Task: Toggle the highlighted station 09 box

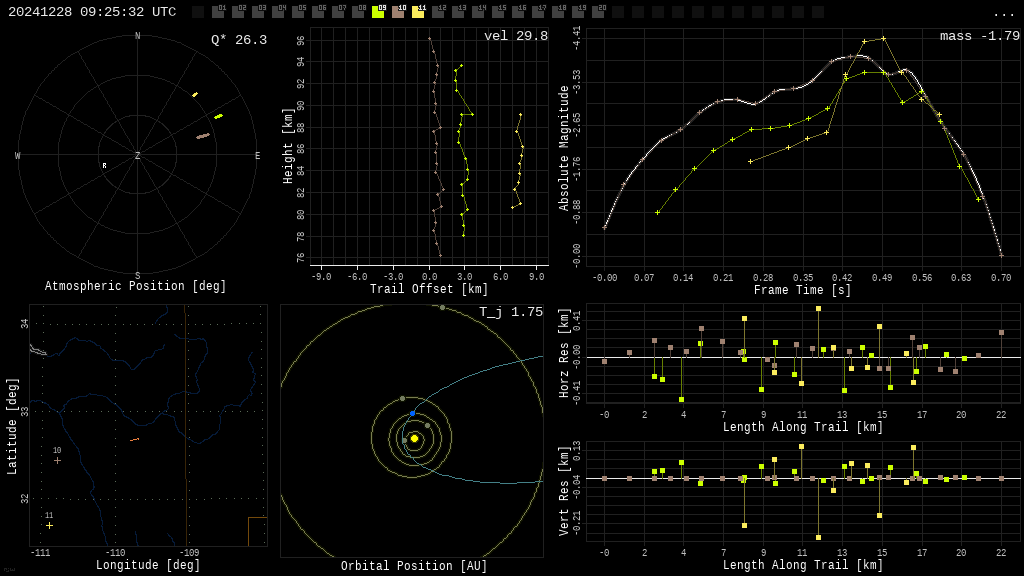Action: 378,12
